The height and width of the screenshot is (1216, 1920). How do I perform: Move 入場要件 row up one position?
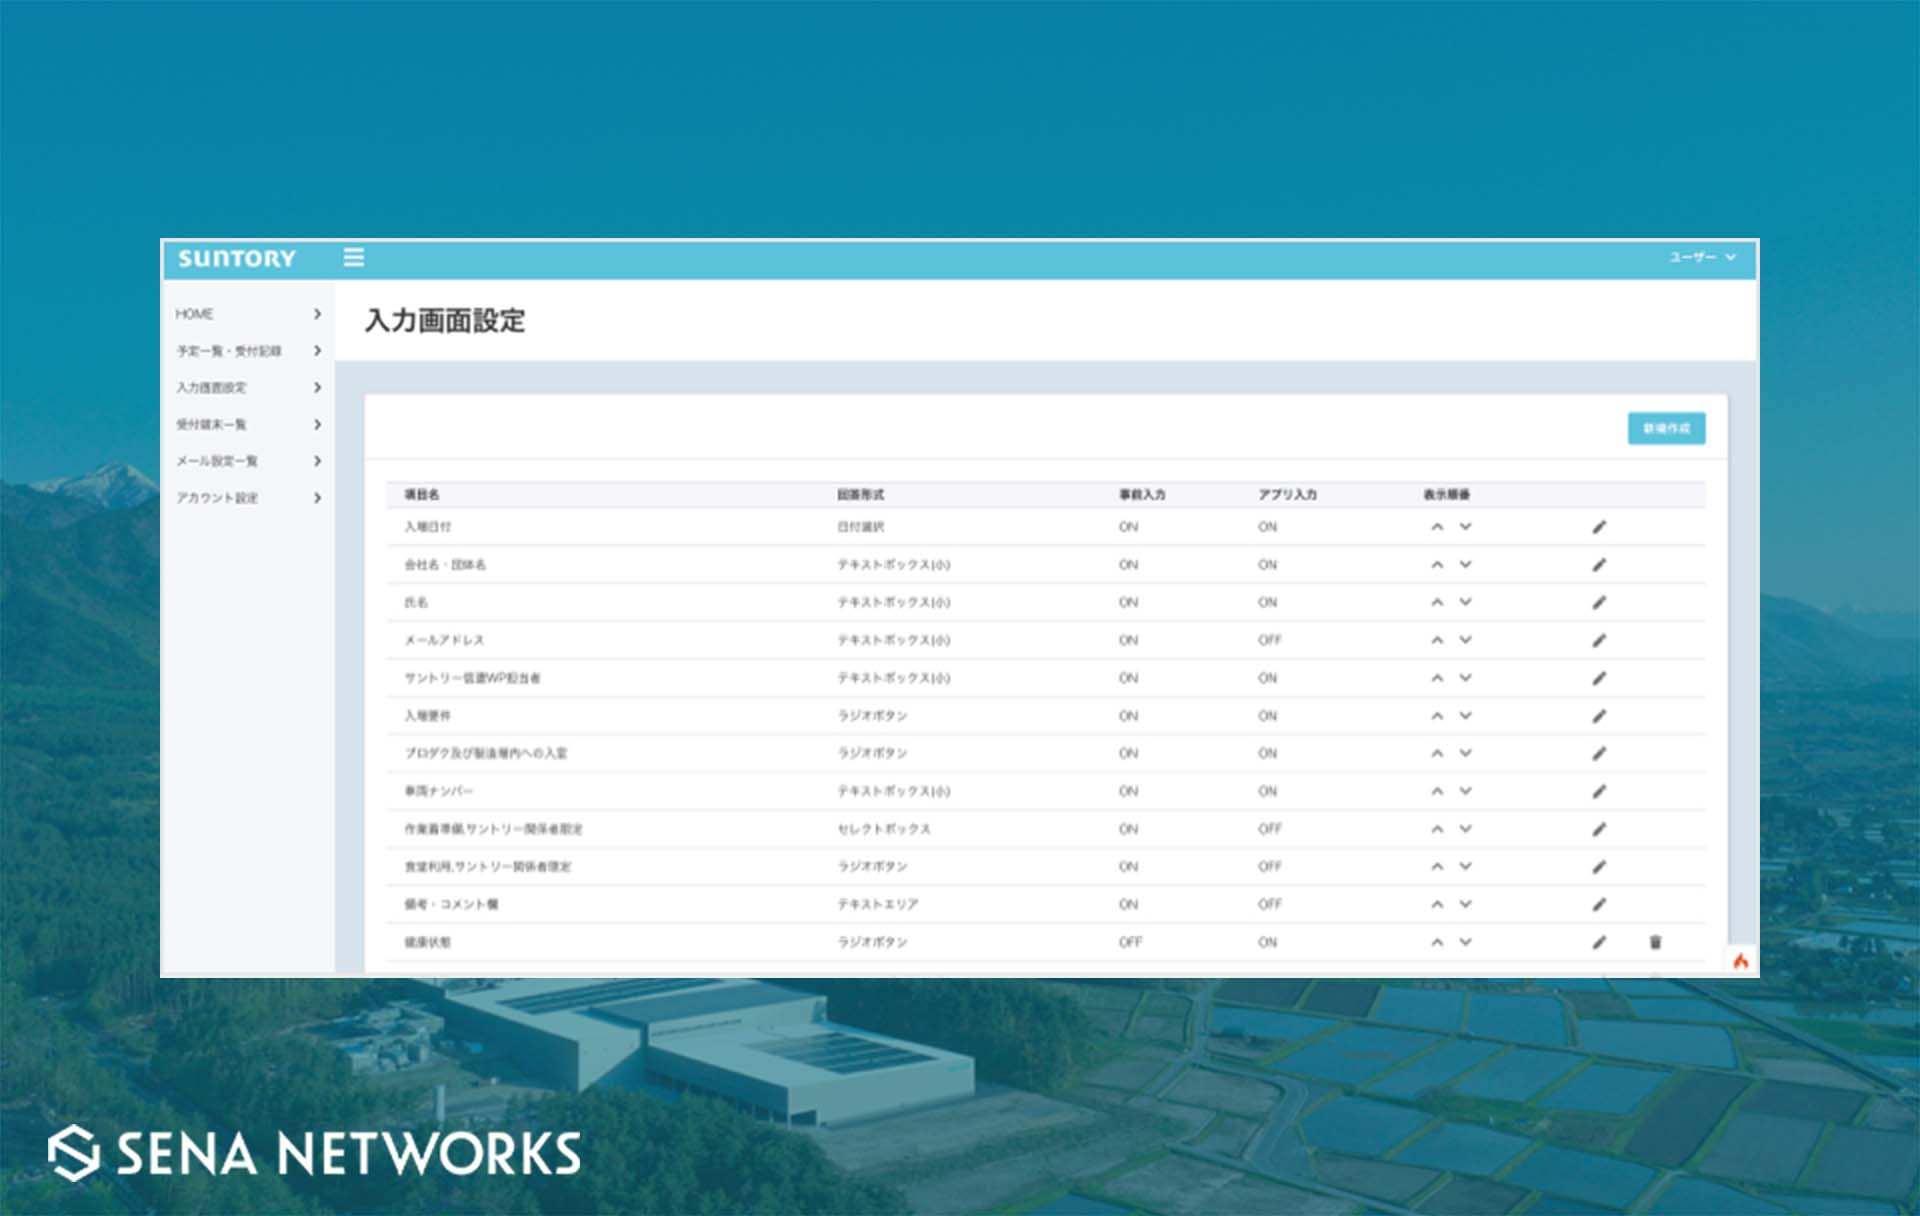coord(1437,716)
